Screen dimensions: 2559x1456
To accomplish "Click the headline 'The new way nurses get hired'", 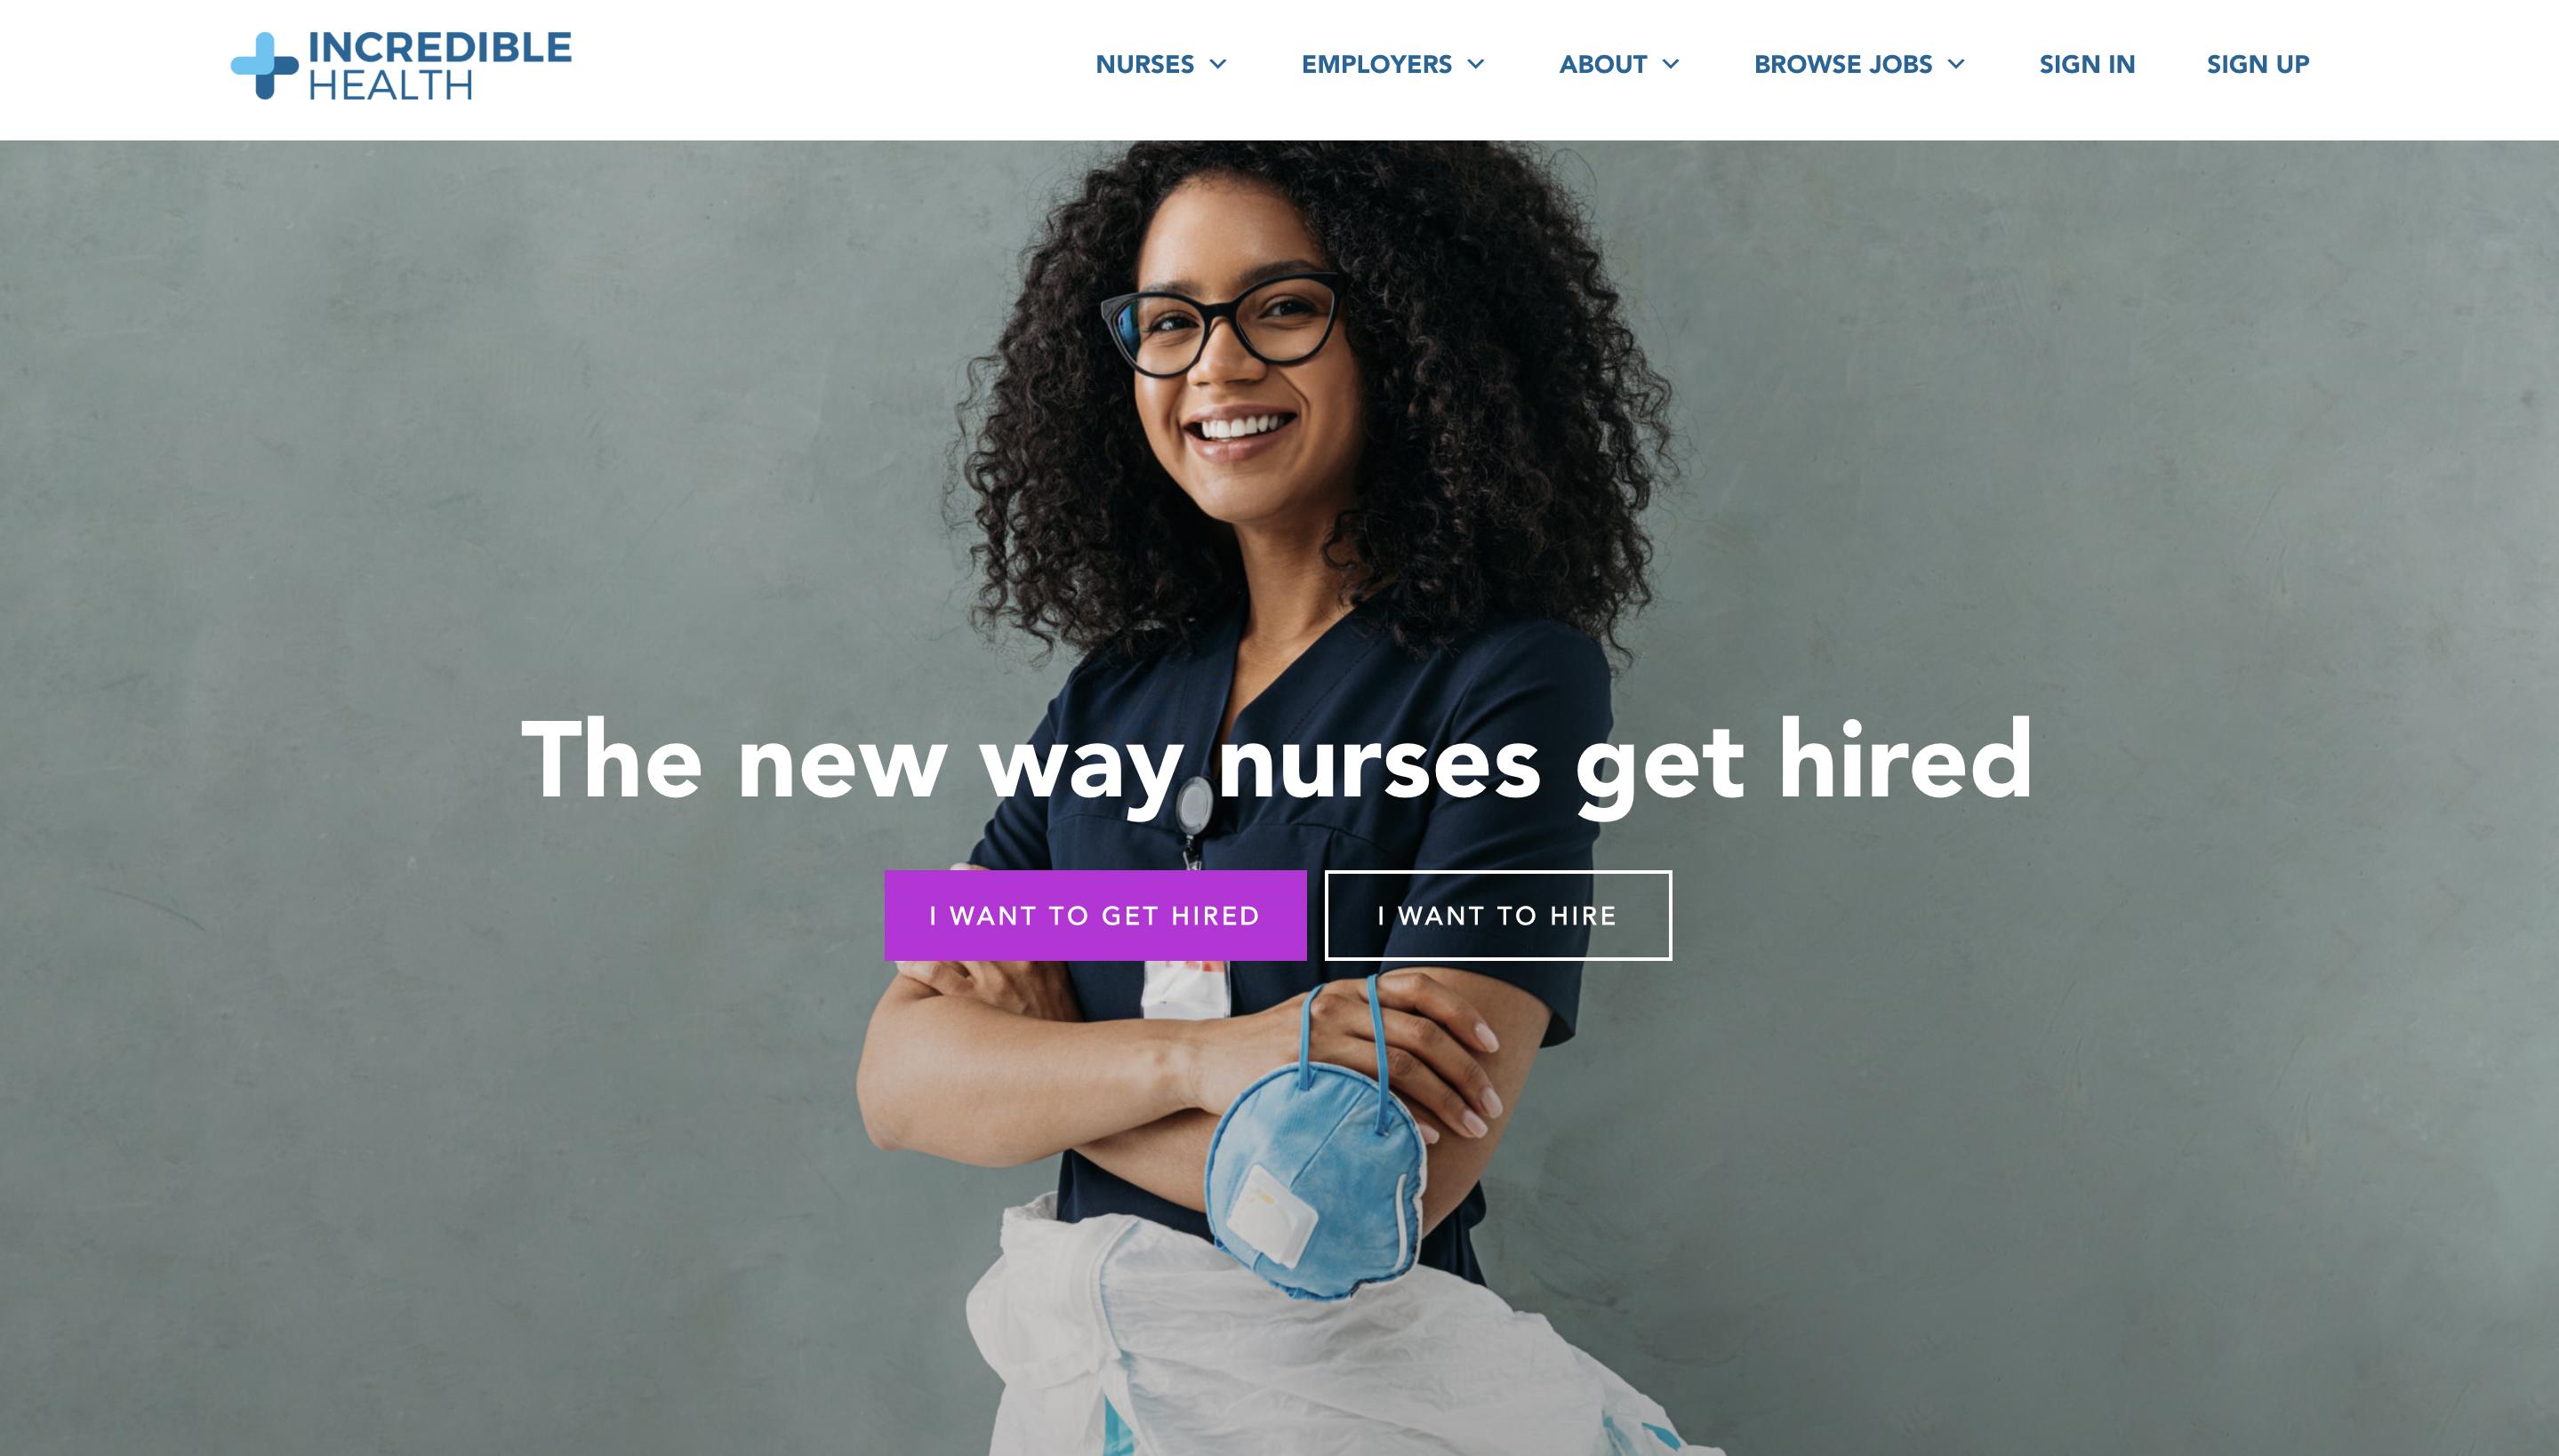I will (x=1277, y=762).
